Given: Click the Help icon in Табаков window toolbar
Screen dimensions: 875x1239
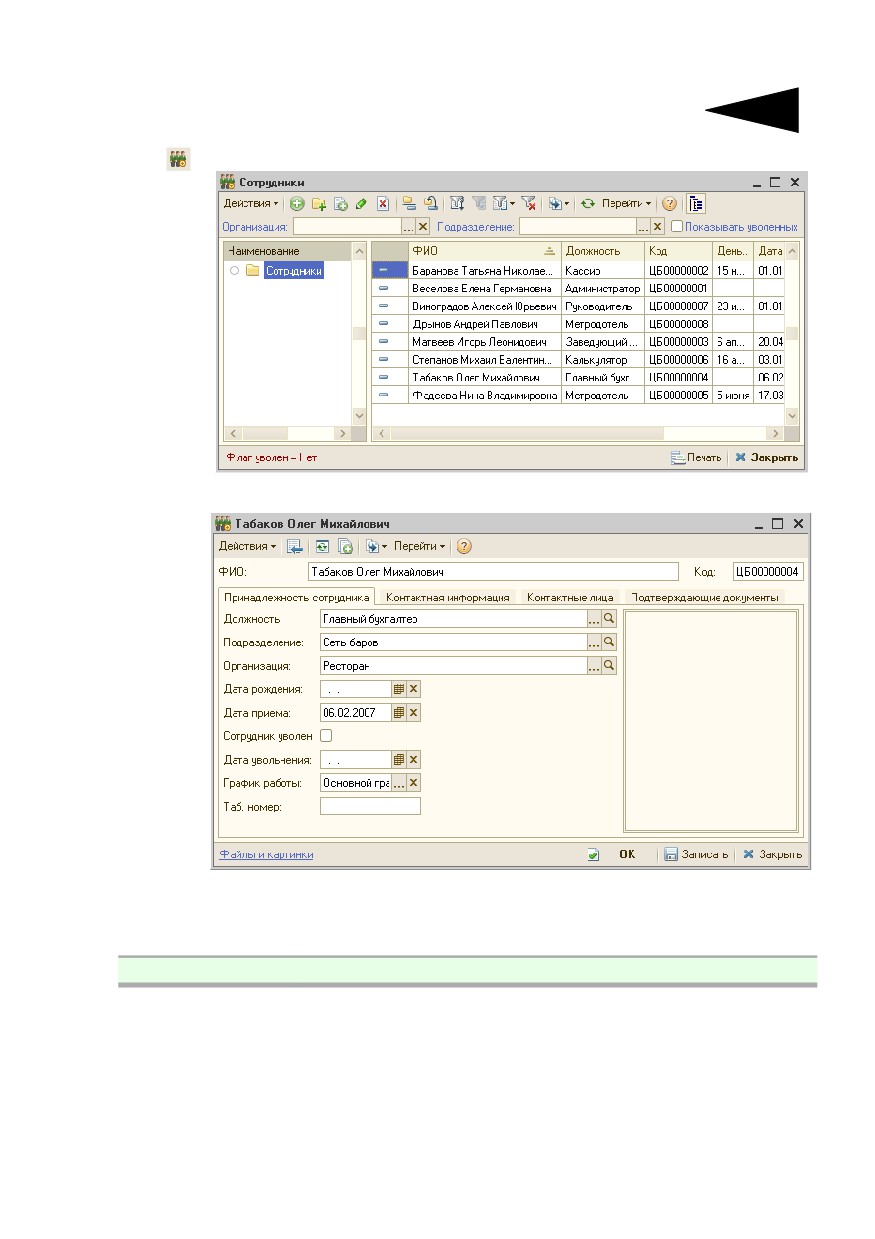Looking at the screenshot, I should [x=464, y=547].
